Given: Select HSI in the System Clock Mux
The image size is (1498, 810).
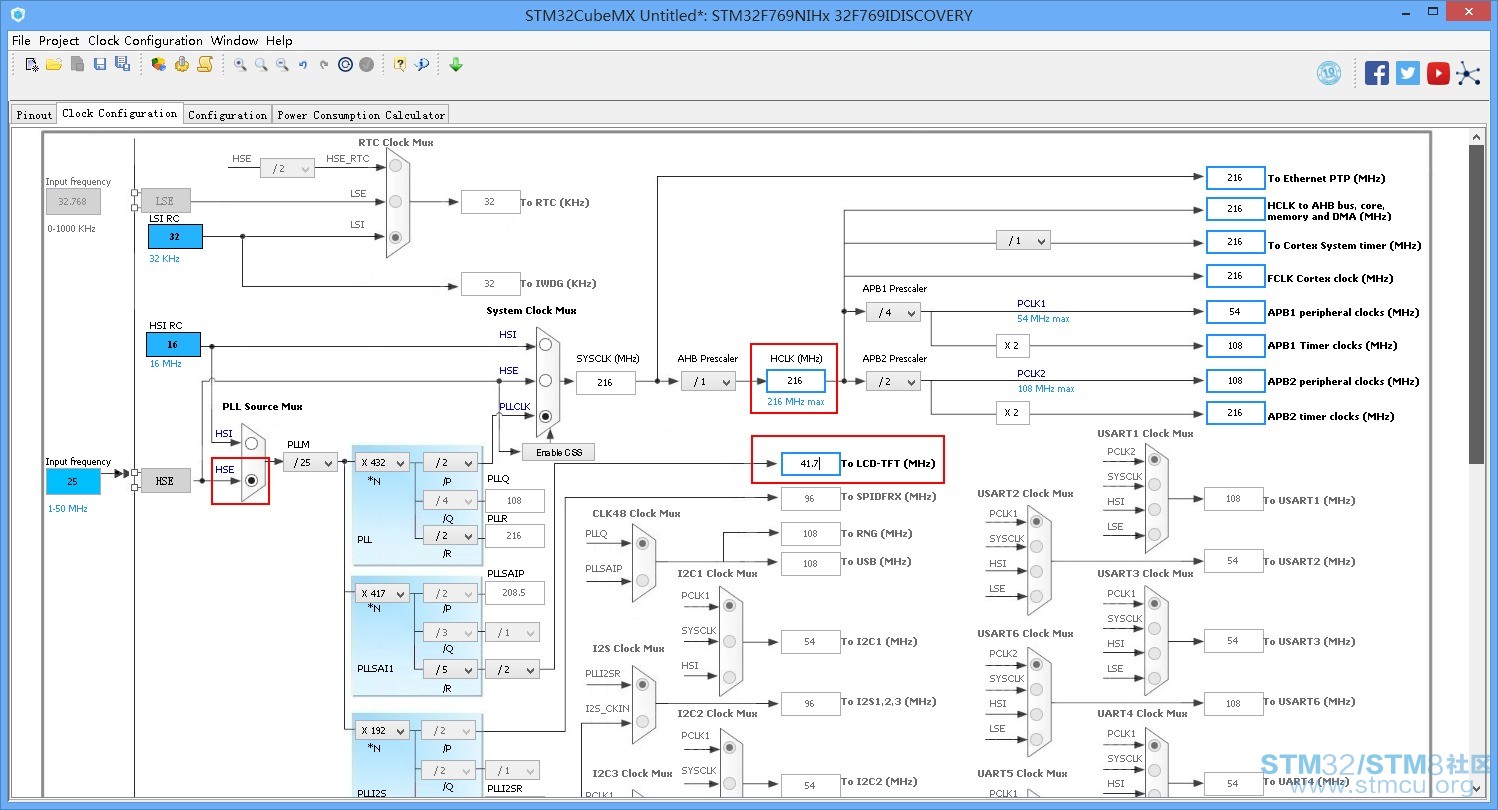Looking at the screenshot, I should tap(545, 344).
